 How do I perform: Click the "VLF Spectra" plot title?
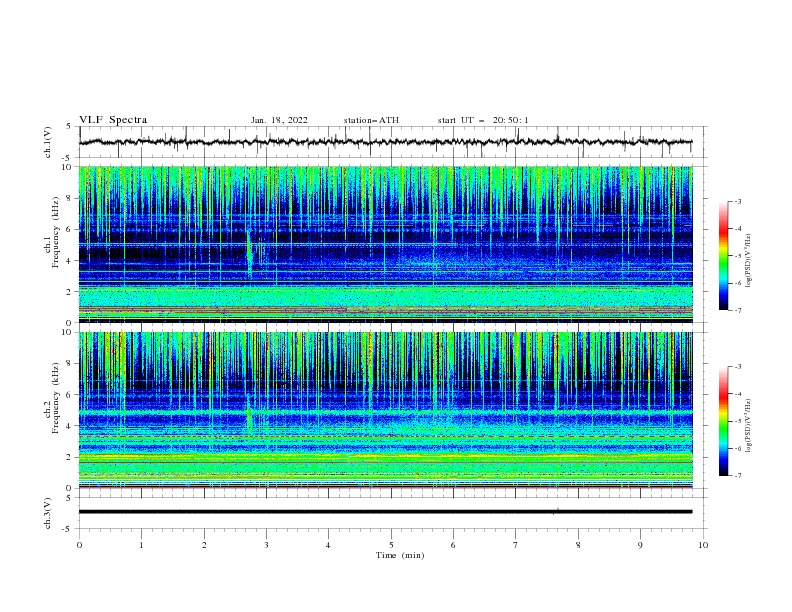pos(113,120)
